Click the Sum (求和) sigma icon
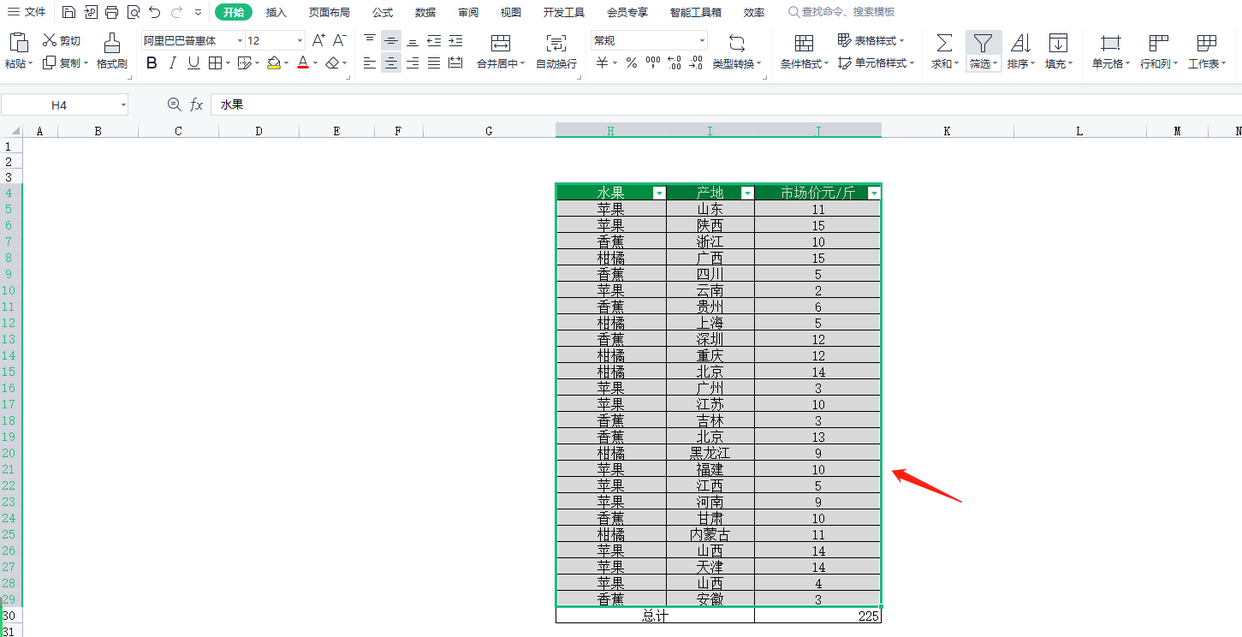The height and width of the screenshot is (637, 1242). 944,42
